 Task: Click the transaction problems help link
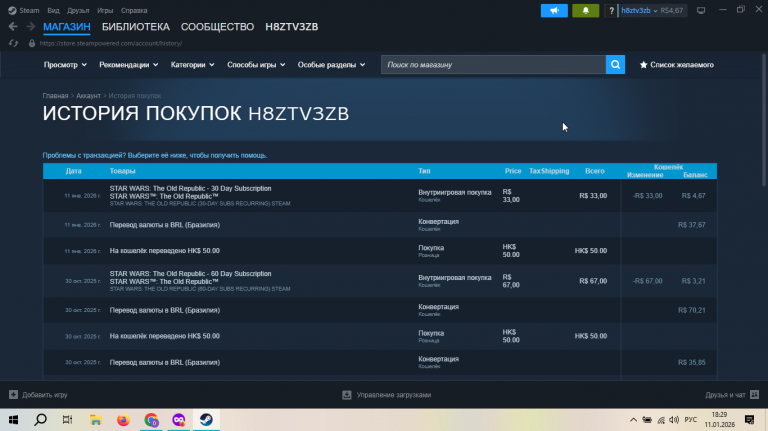(155, 155)
